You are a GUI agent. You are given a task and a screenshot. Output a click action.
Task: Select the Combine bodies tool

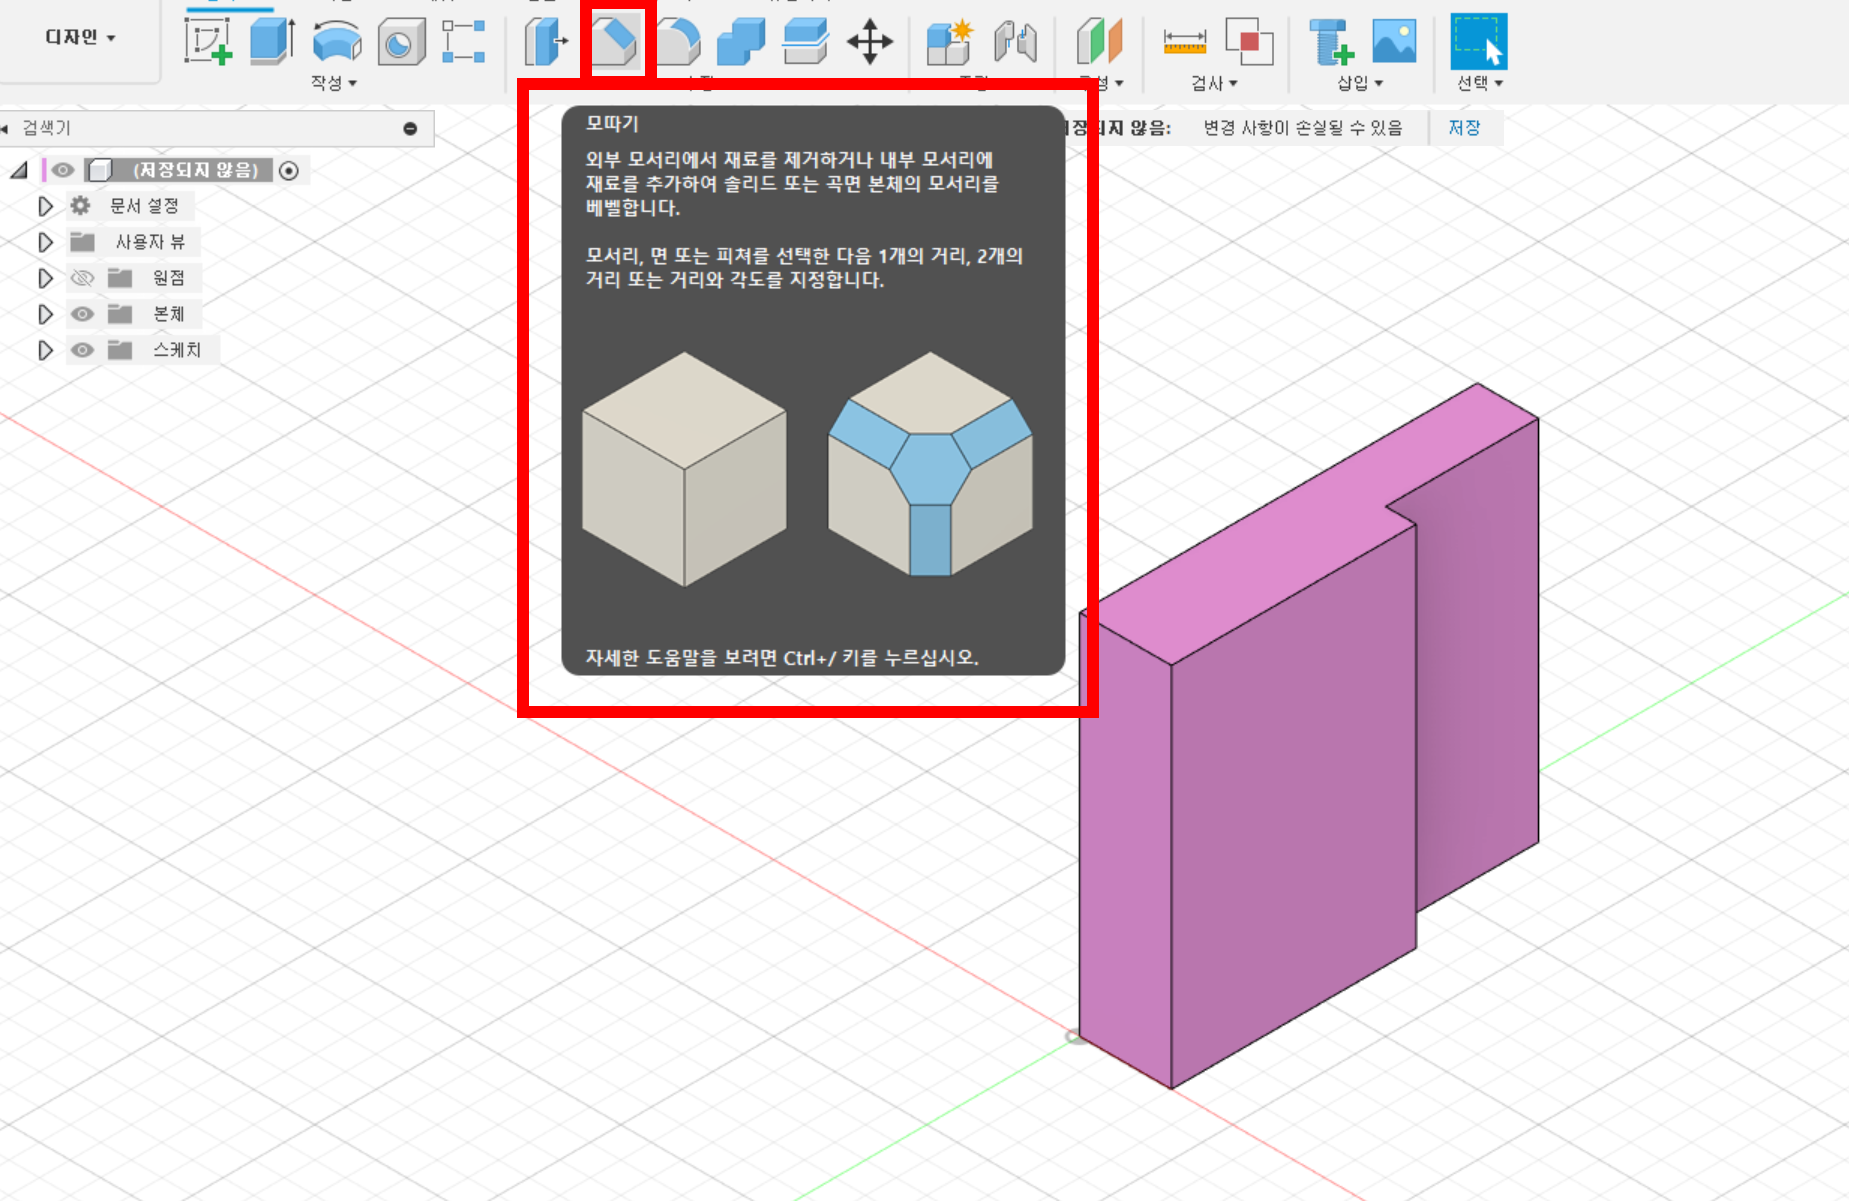pyautogui.click(x=741, y=42)
